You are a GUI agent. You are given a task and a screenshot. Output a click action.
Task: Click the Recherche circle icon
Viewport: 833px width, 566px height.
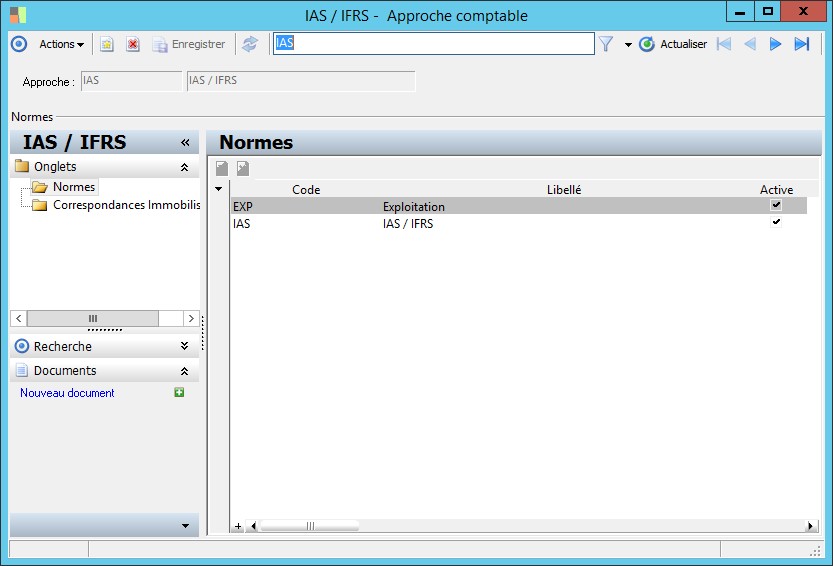(22, 347)
